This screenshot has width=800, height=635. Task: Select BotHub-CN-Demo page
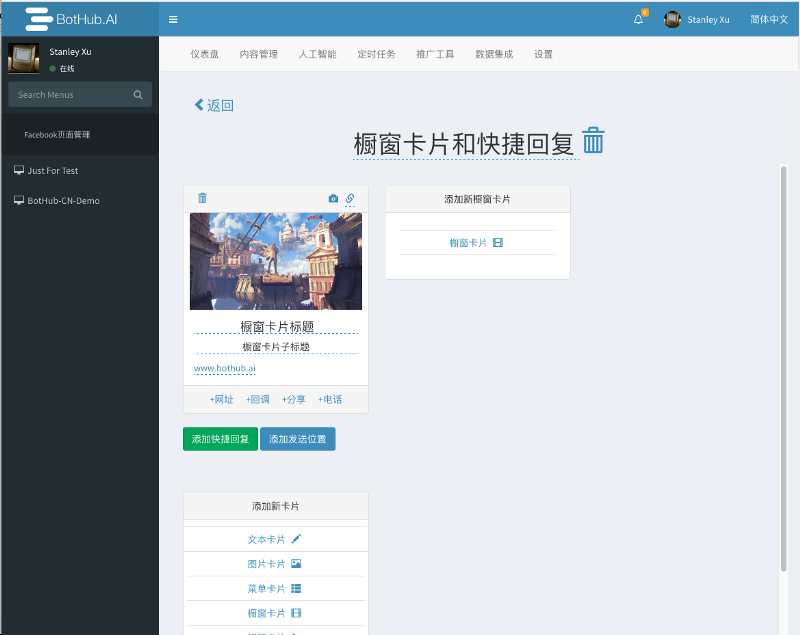pos(63,200)
